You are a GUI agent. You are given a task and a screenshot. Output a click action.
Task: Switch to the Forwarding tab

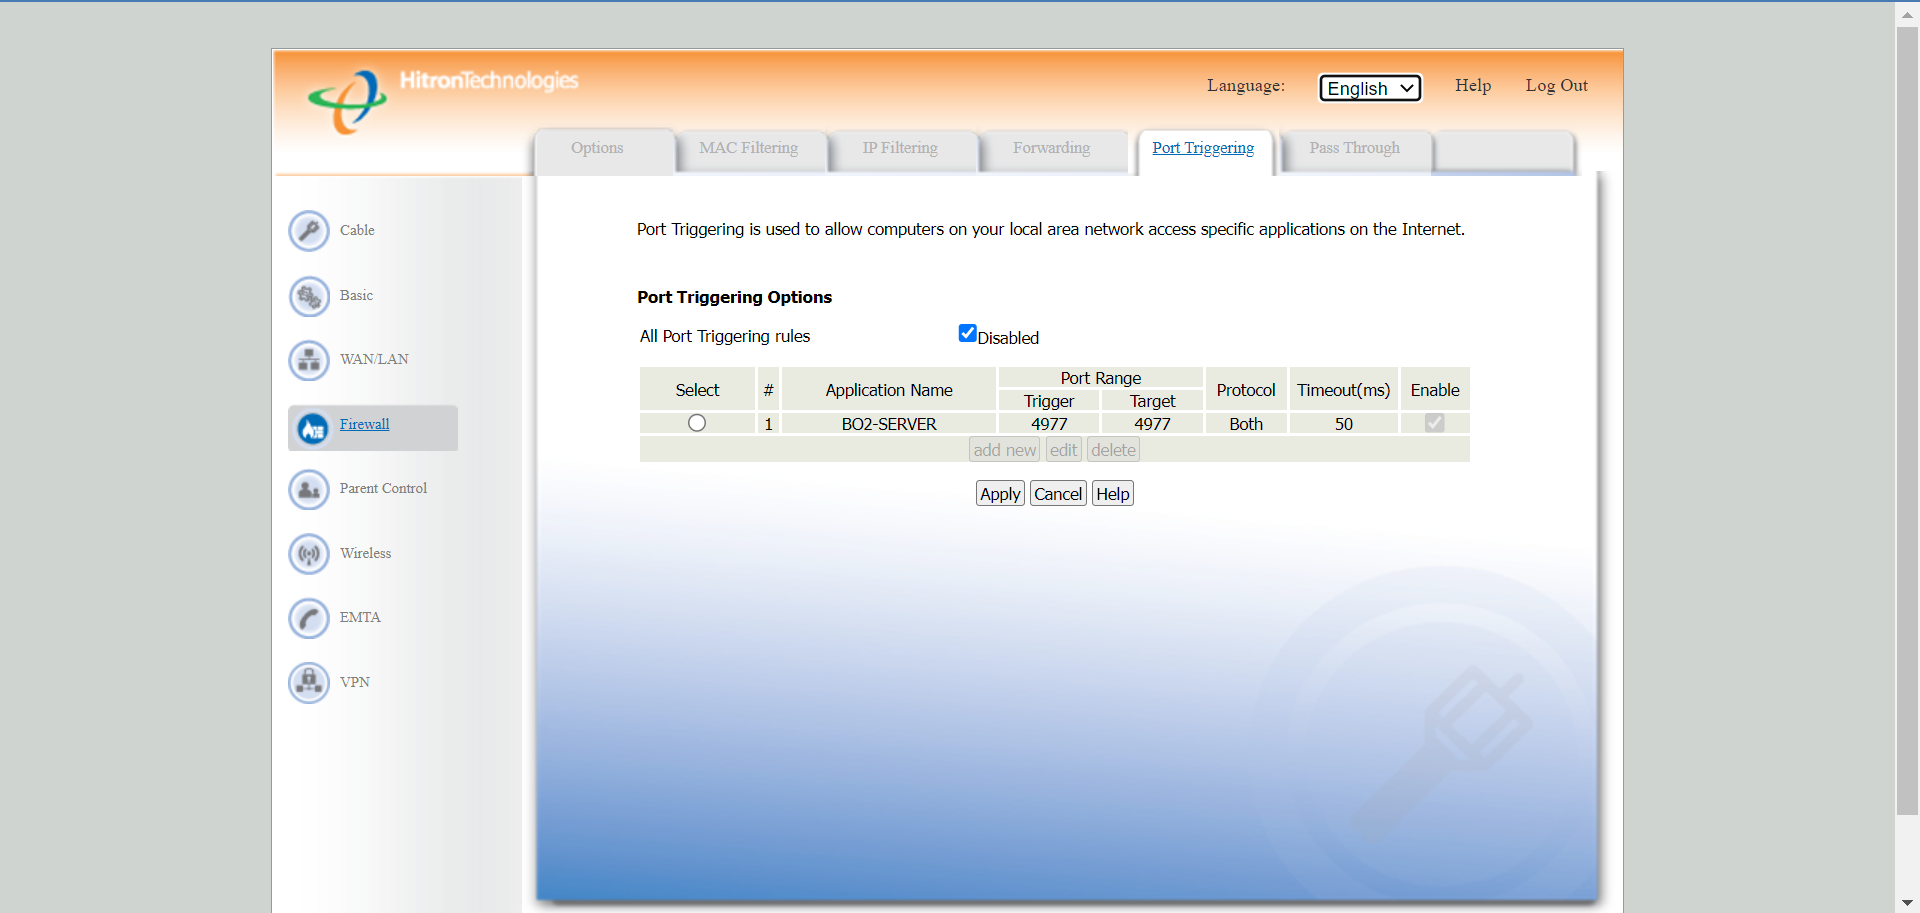(x=1051, y=148)
